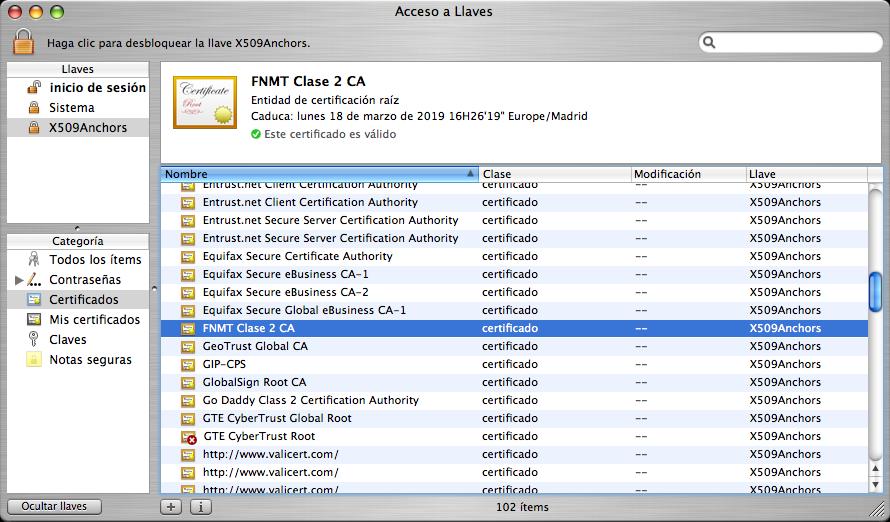Select the GeoTrust Global CA row name
Screen dimensions: 890x522
[x=255, y=346]
